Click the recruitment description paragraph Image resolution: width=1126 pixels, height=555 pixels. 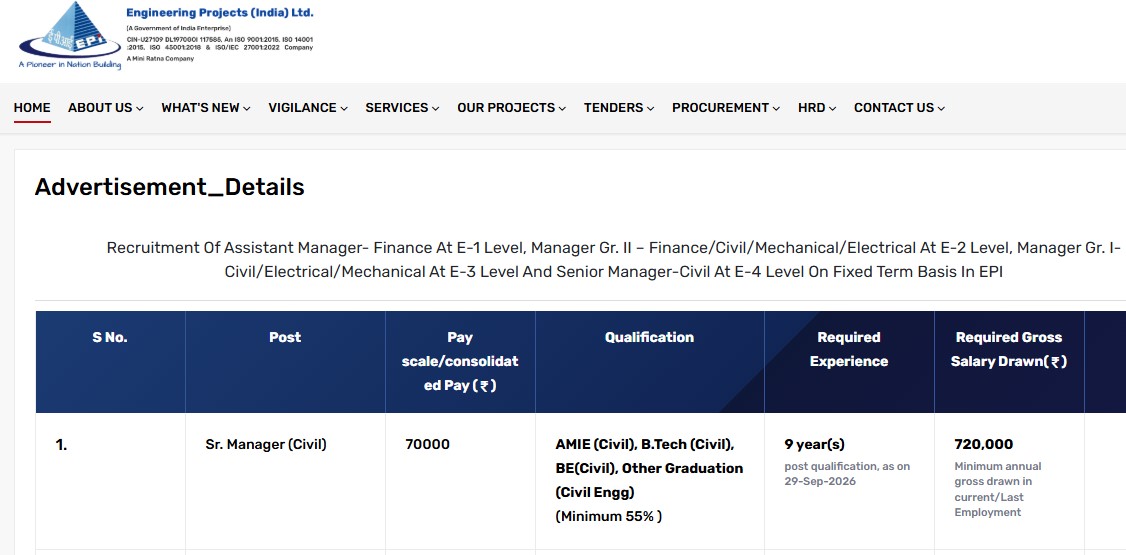(x=613, y=260)
